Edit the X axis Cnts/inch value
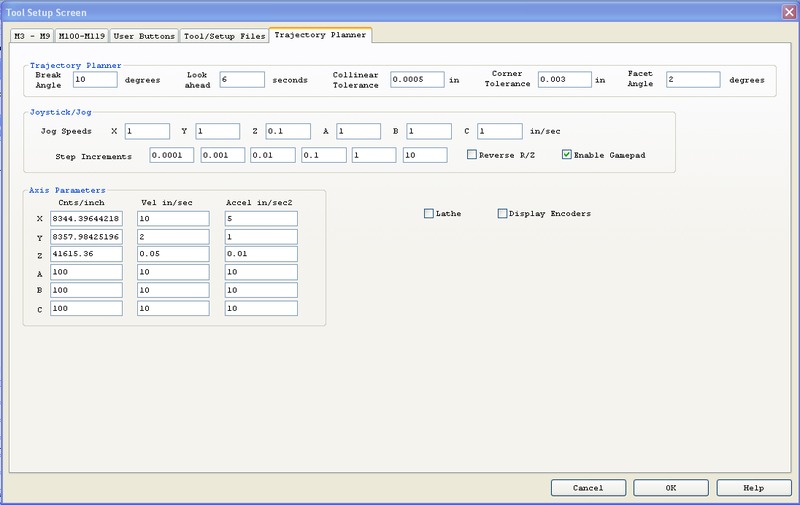800x505 pixels. click(85, 218)
